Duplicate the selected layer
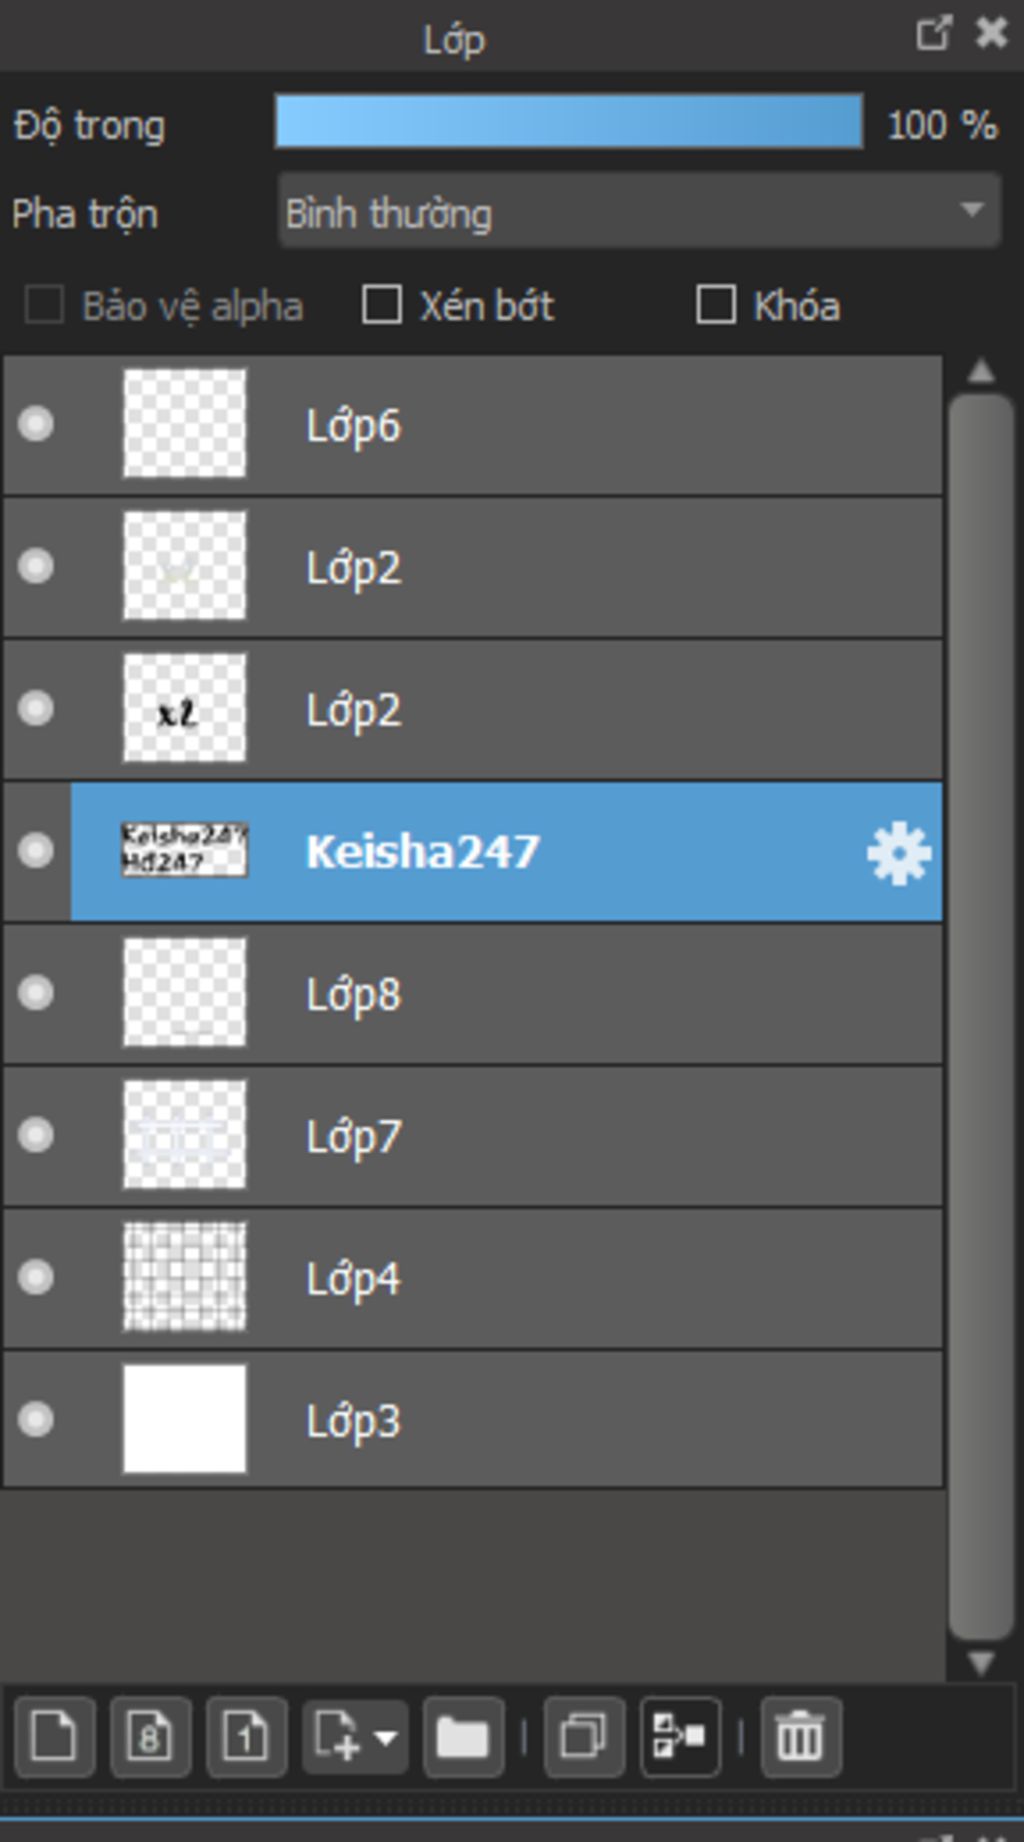Screen dimensions: 1024x1842 point(584,1736)
